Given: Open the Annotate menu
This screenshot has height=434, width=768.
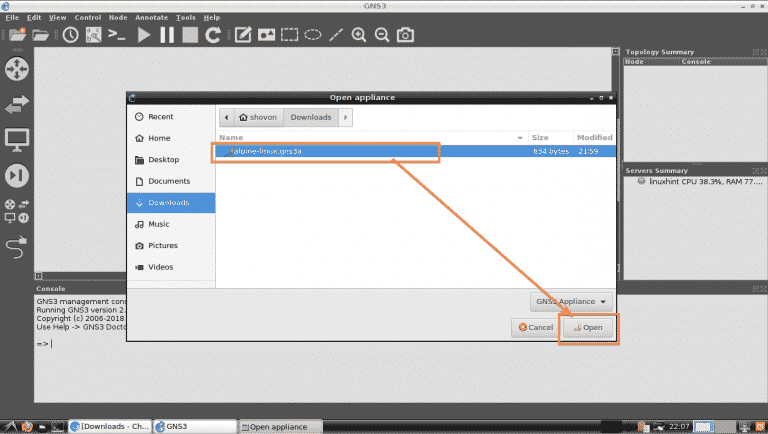Looking at the screenshot, I should coord(151,17).
